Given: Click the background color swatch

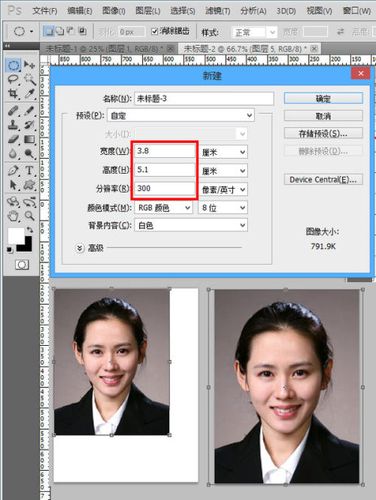Looking at the screenshot, I should tap(27, 246).
